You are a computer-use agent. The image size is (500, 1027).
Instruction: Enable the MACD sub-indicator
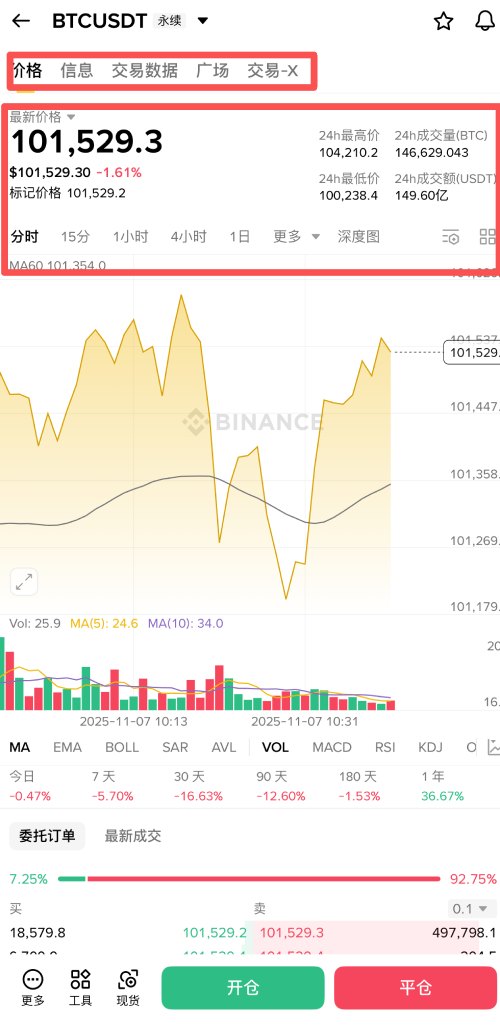[x=332, y=747]
